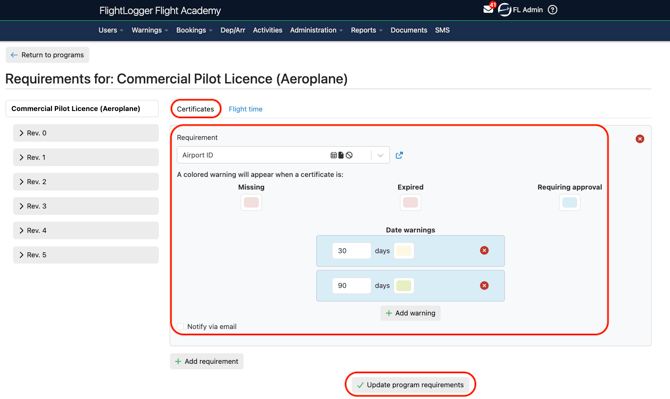The width and height of the screenshot is (670, 399).
Task: Open the Warnings dropdown menu
Action: (150, 30)
